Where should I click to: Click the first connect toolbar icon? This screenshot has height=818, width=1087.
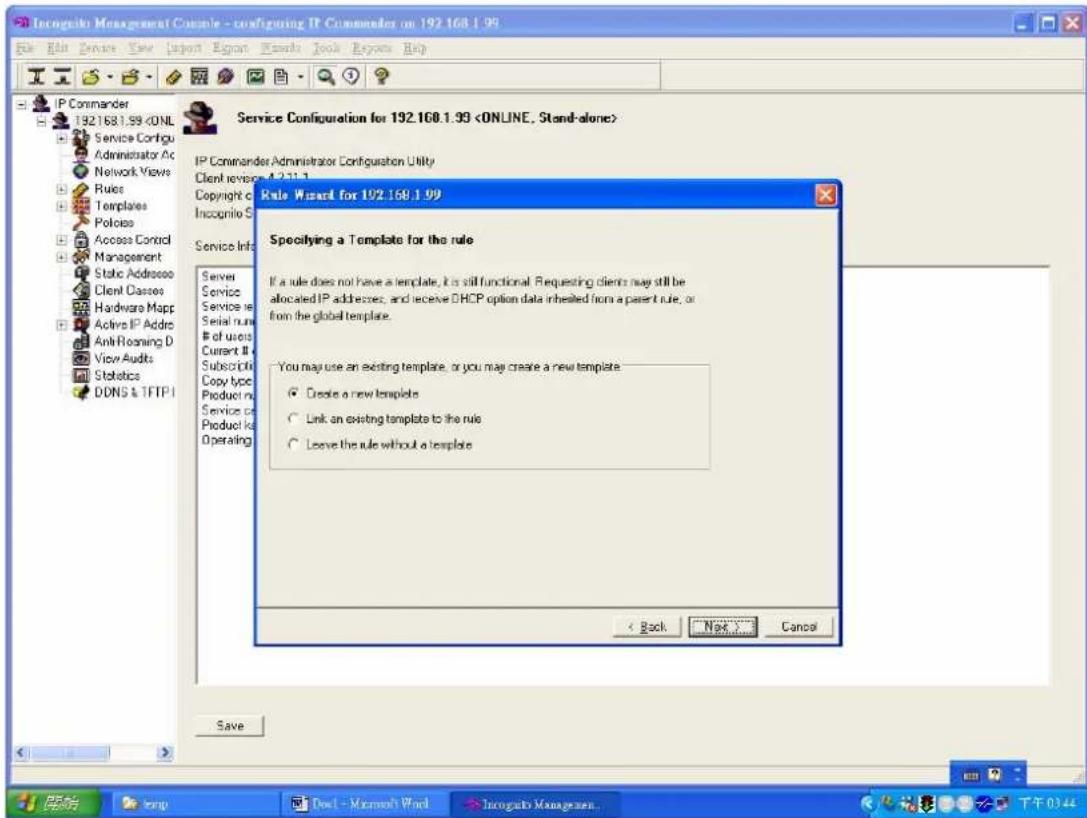37,77
